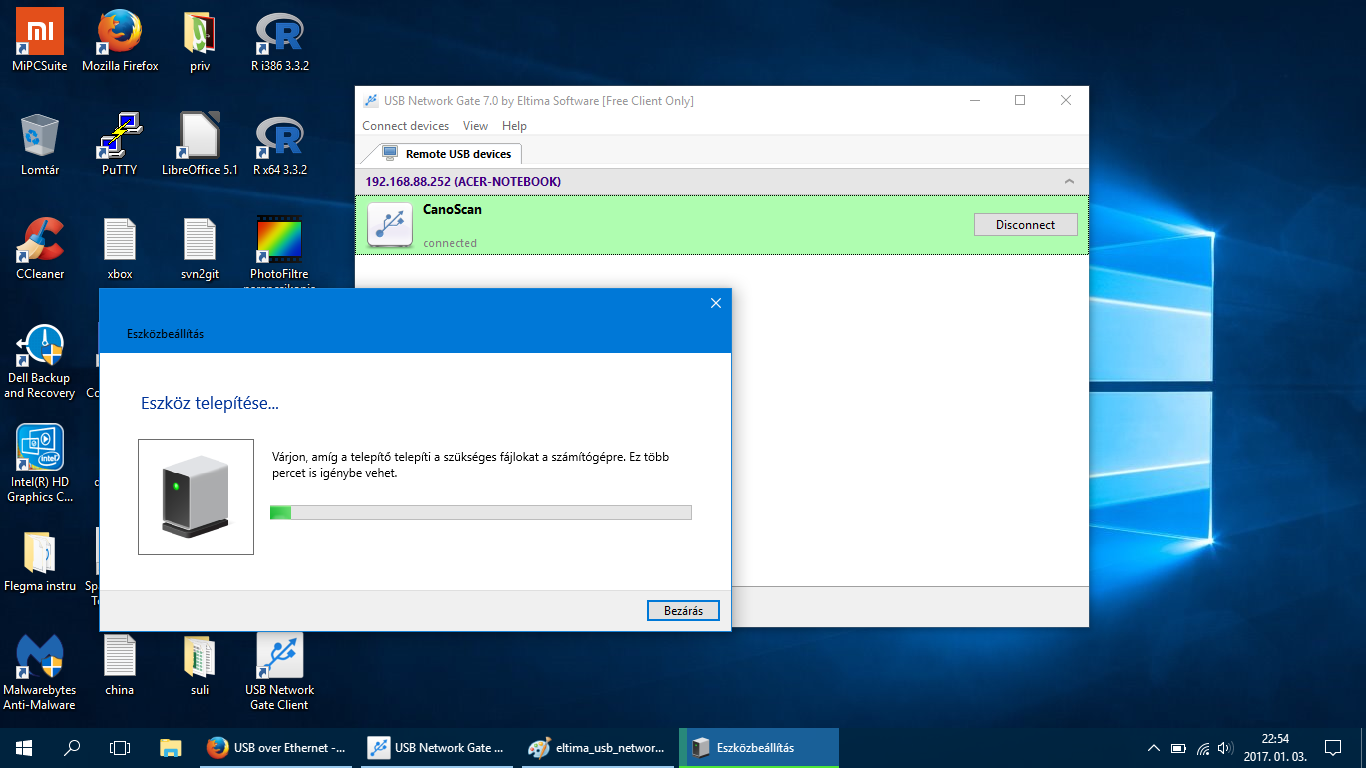Show hidden system tray icons
Image resolution: width=1366 pixels, height=768 pixels.
pyautogui.click(x=1153, y=748)
